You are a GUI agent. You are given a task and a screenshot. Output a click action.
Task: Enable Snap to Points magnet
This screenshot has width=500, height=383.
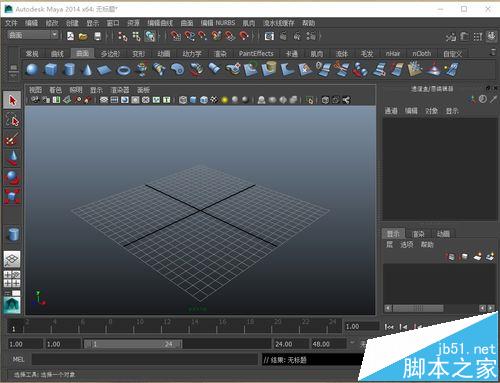click(x=202, y=36)
